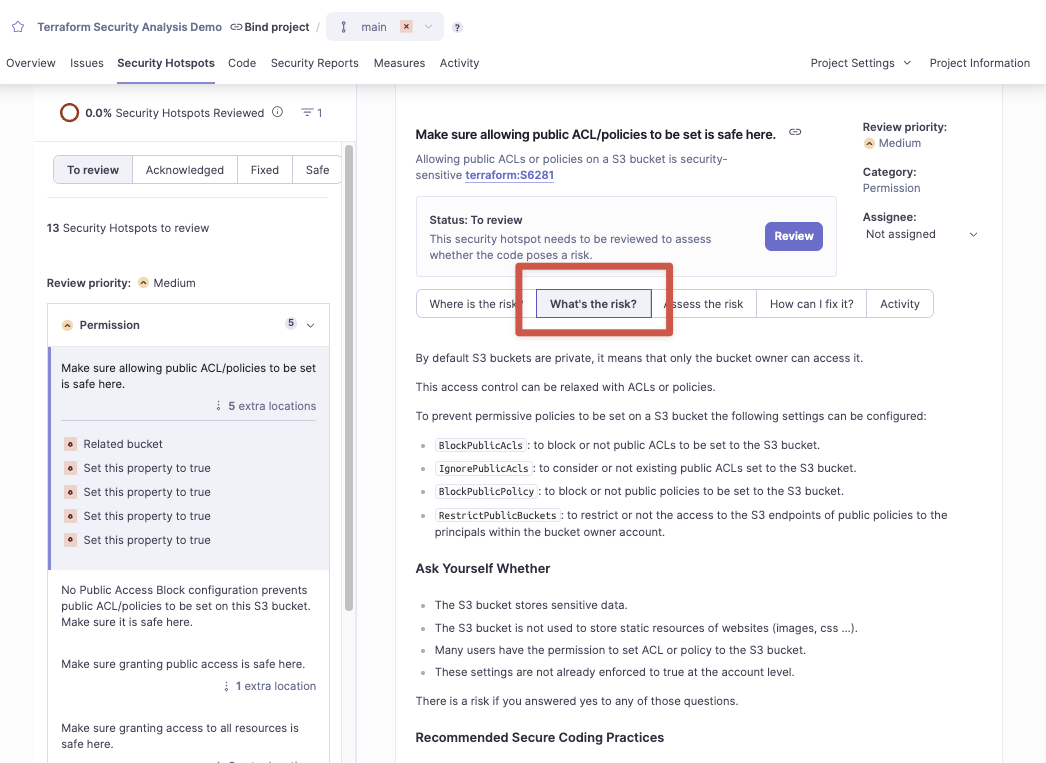
Task: Select the Safe status filter
Action: tap(318, 170)
